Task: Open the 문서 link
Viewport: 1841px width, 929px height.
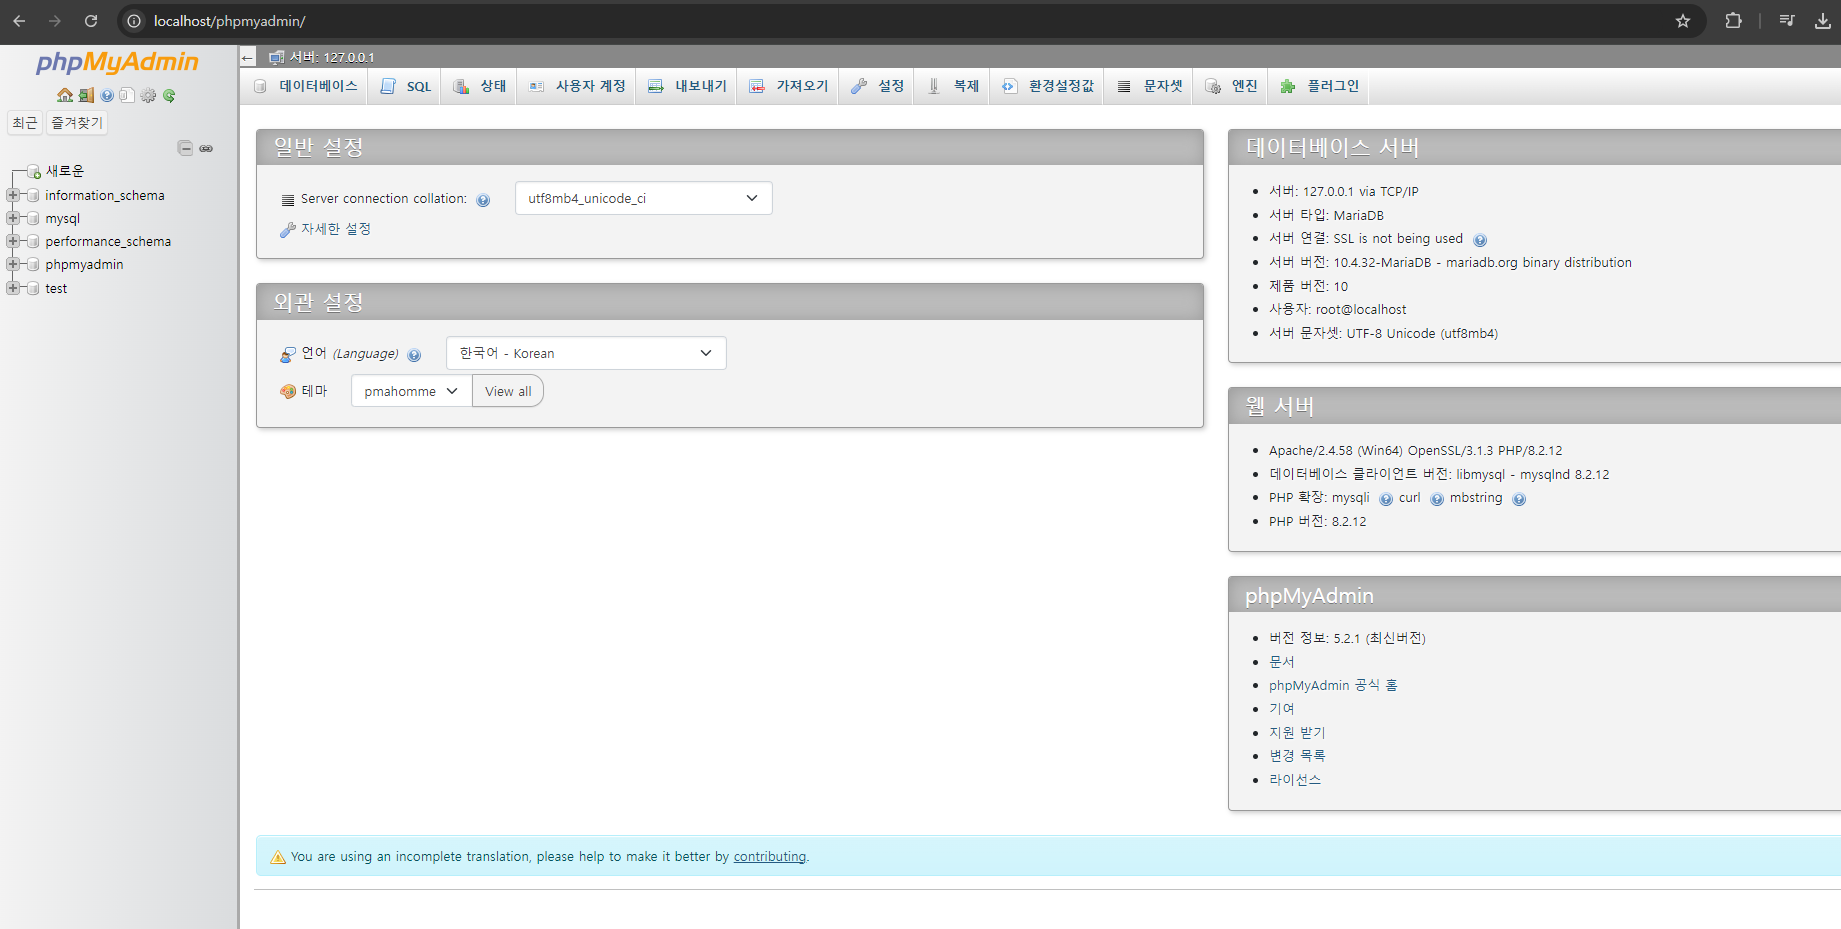Action: pos(1282,662)
